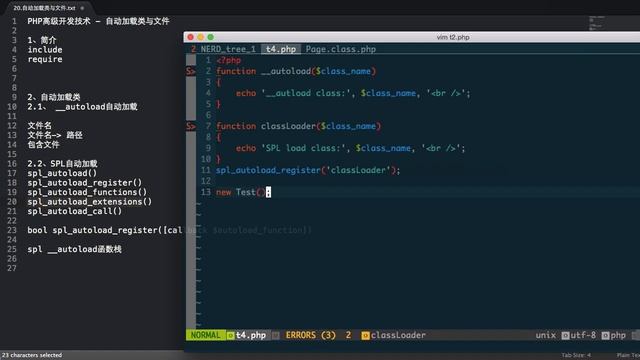Close the vim terminal window
640x360 pixels.
point(191,37)
